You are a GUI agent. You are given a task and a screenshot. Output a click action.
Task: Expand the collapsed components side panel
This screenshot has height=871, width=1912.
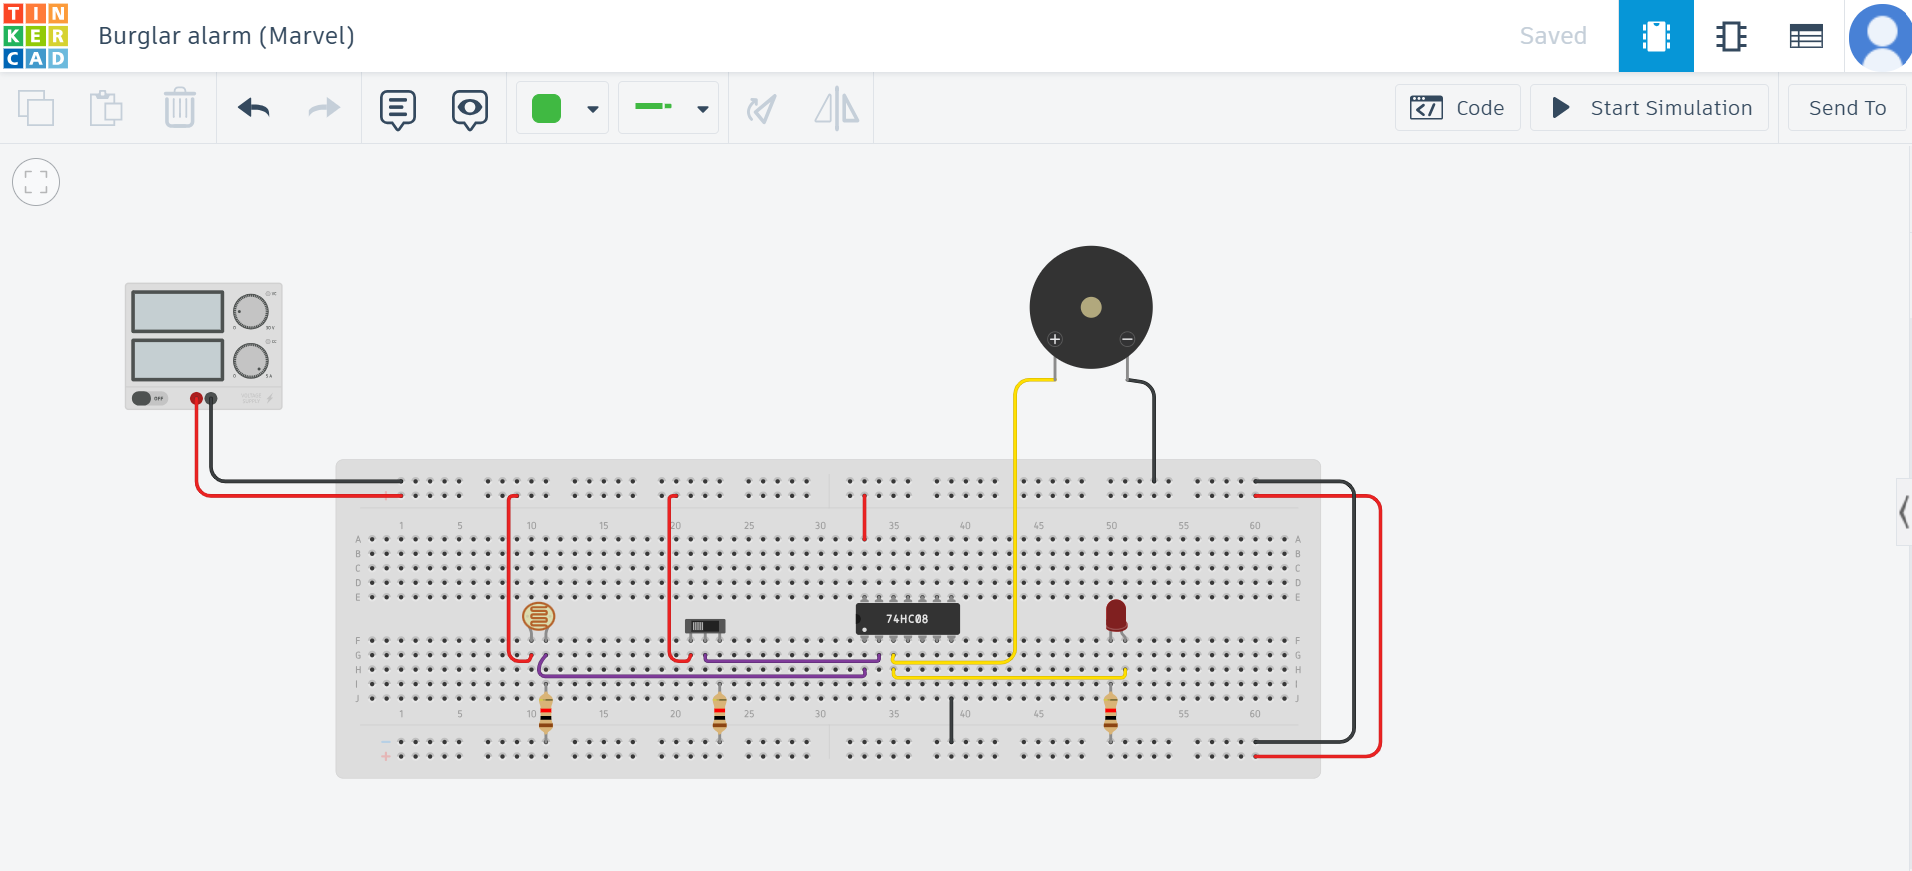1904,512
